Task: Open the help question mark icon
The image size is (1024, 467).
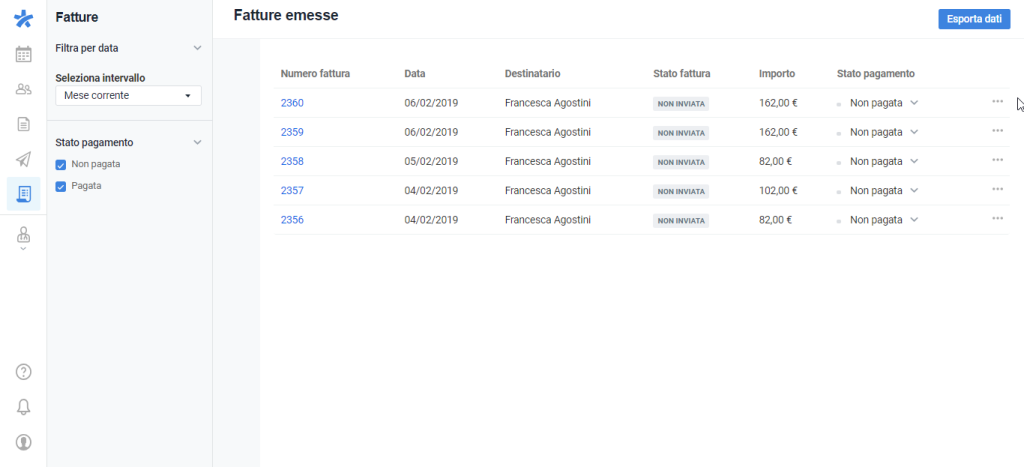Action: (x=23, y=372)
